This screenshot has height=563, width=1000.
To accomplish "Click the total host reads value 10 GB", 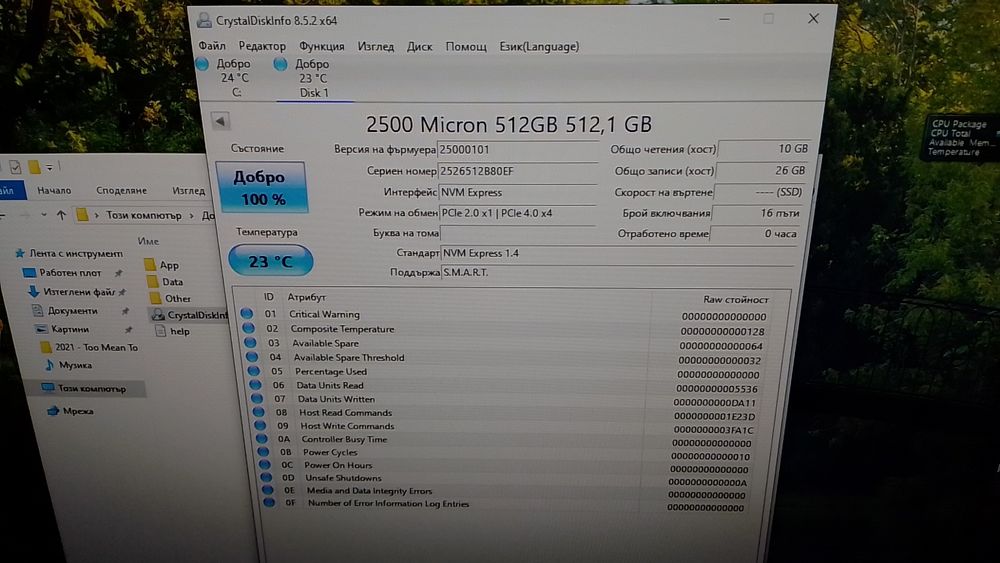I will click(x=764, y=149).
